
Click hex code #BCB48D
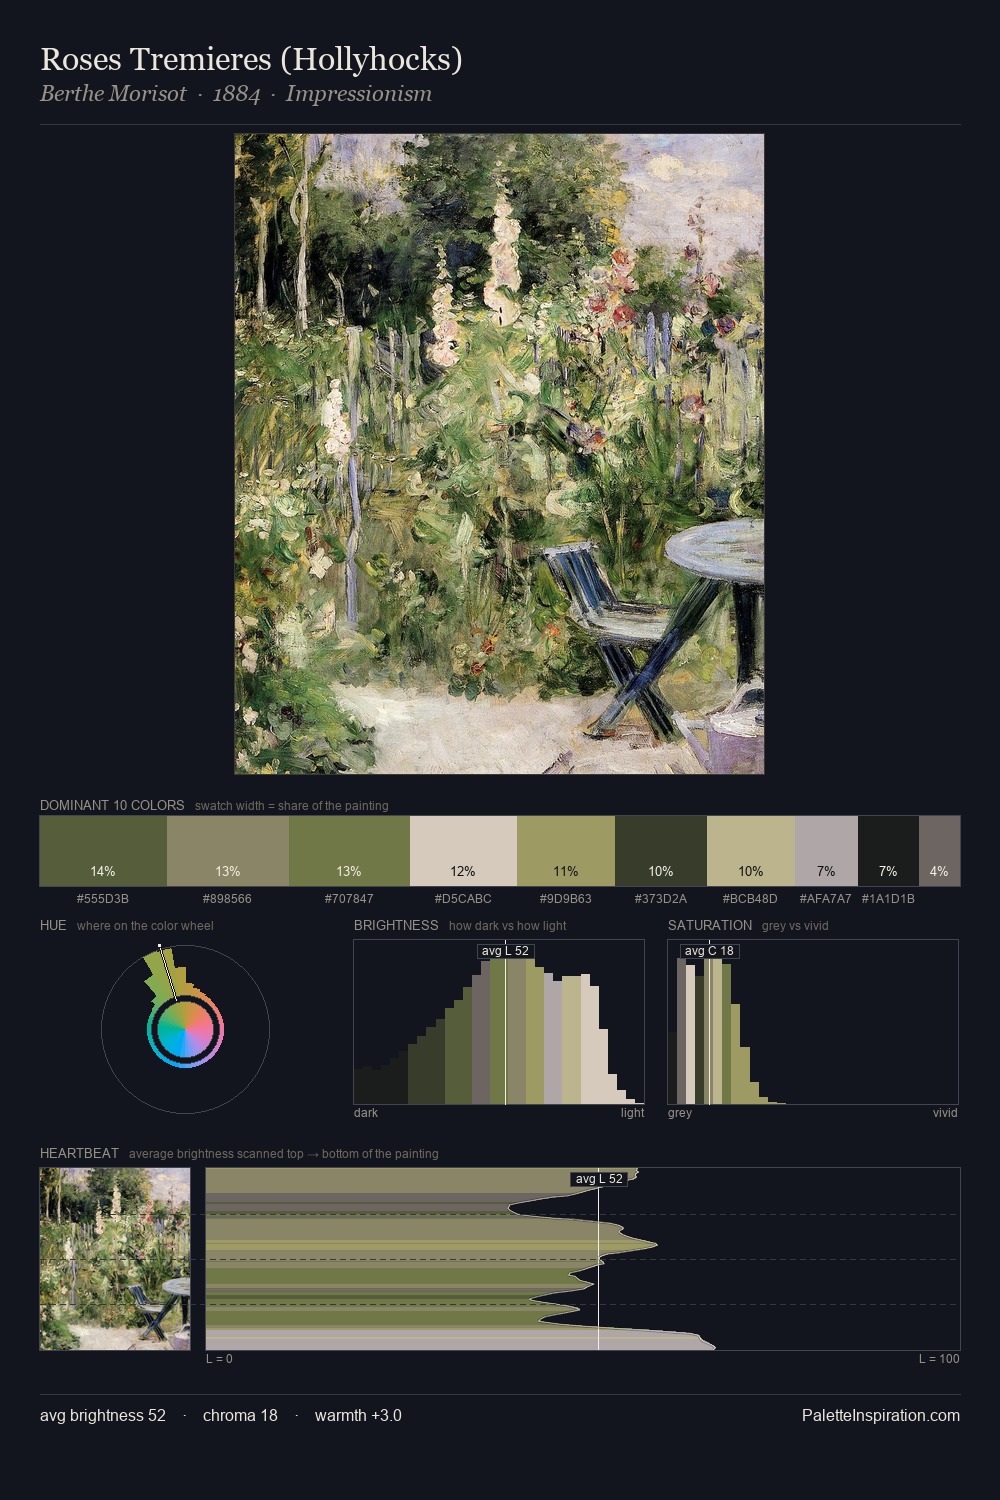(750, 899)
